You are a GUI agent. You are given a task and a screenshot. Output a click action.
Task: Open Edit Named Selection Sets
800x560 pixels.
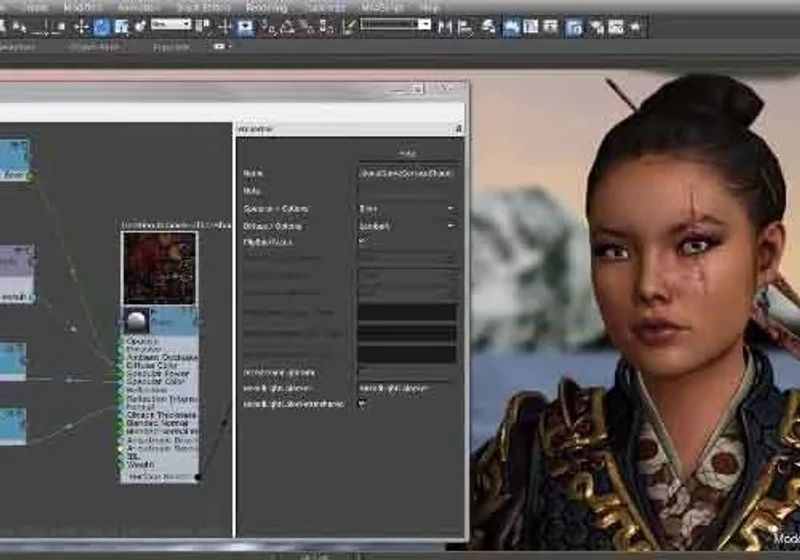[348, 27]
